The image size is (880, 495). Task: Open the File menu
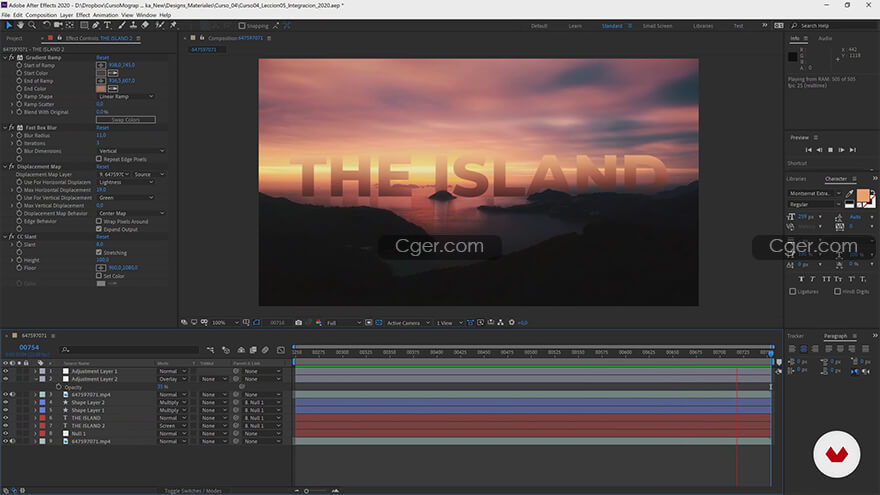pyautogui.click(x=6, y=15)
